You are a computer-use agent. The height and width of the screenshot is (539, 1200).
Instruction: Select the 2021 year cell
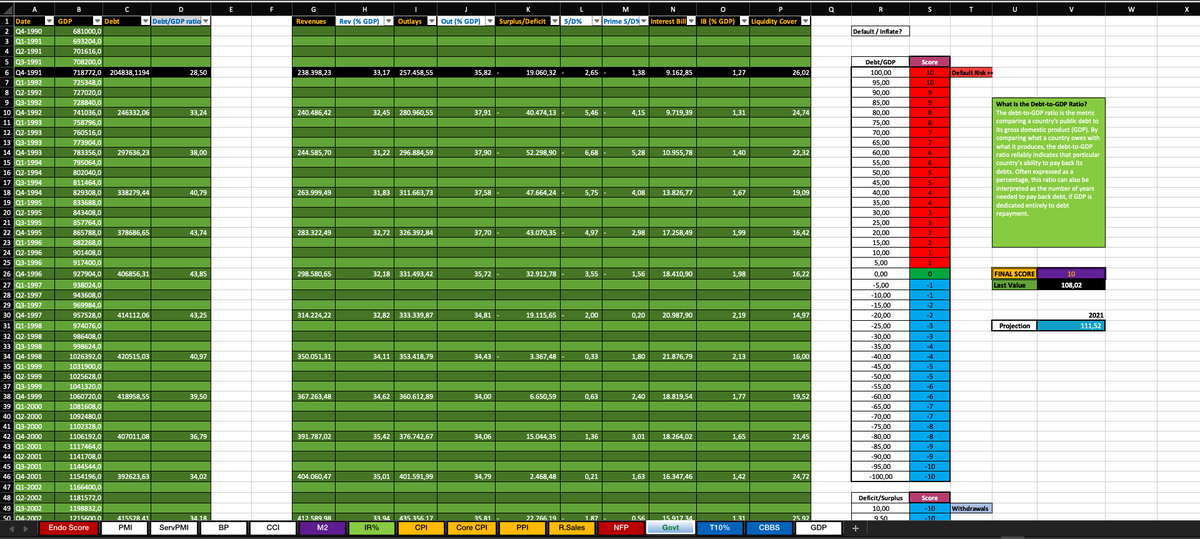point(1073,314)
